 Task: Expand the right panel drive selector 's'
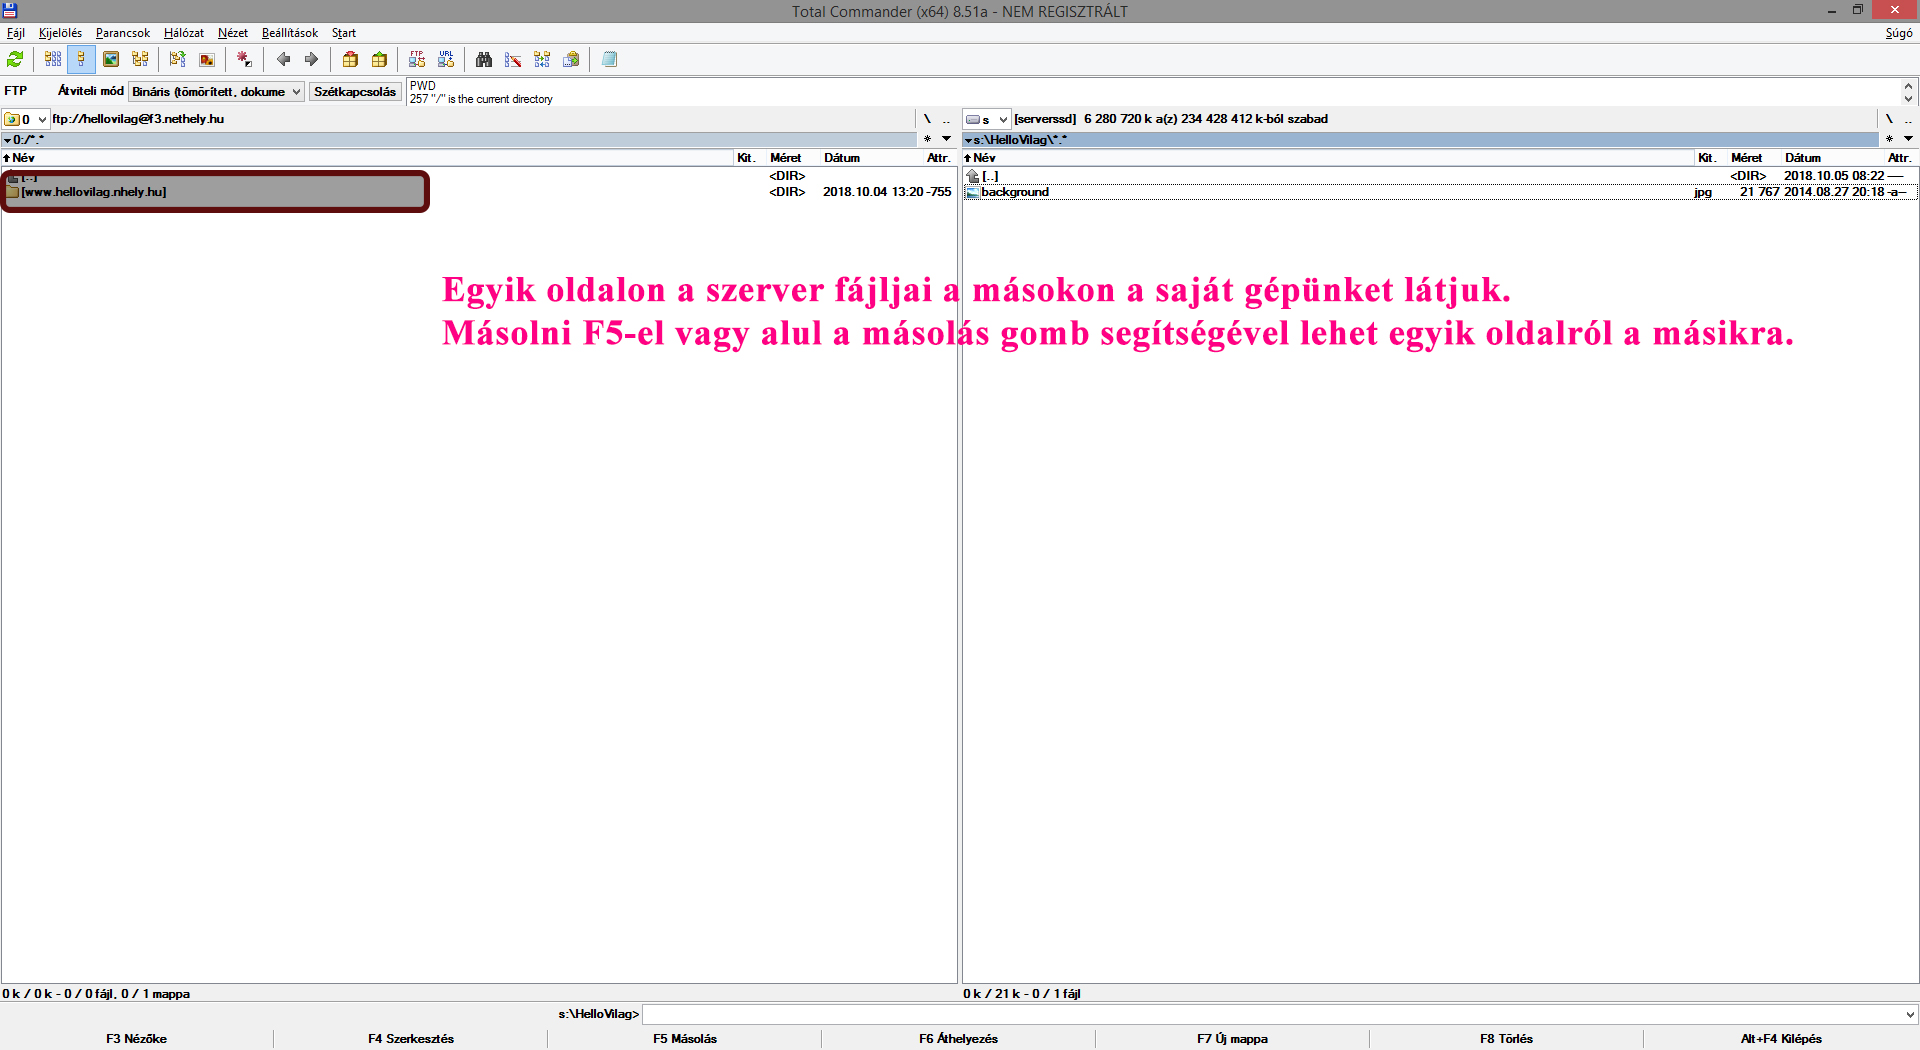point(987,119)
